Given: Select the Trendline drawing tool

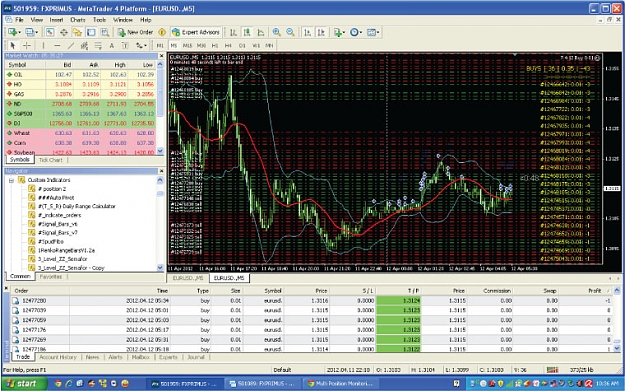Looking at the screenshot, I should point(71,46).
